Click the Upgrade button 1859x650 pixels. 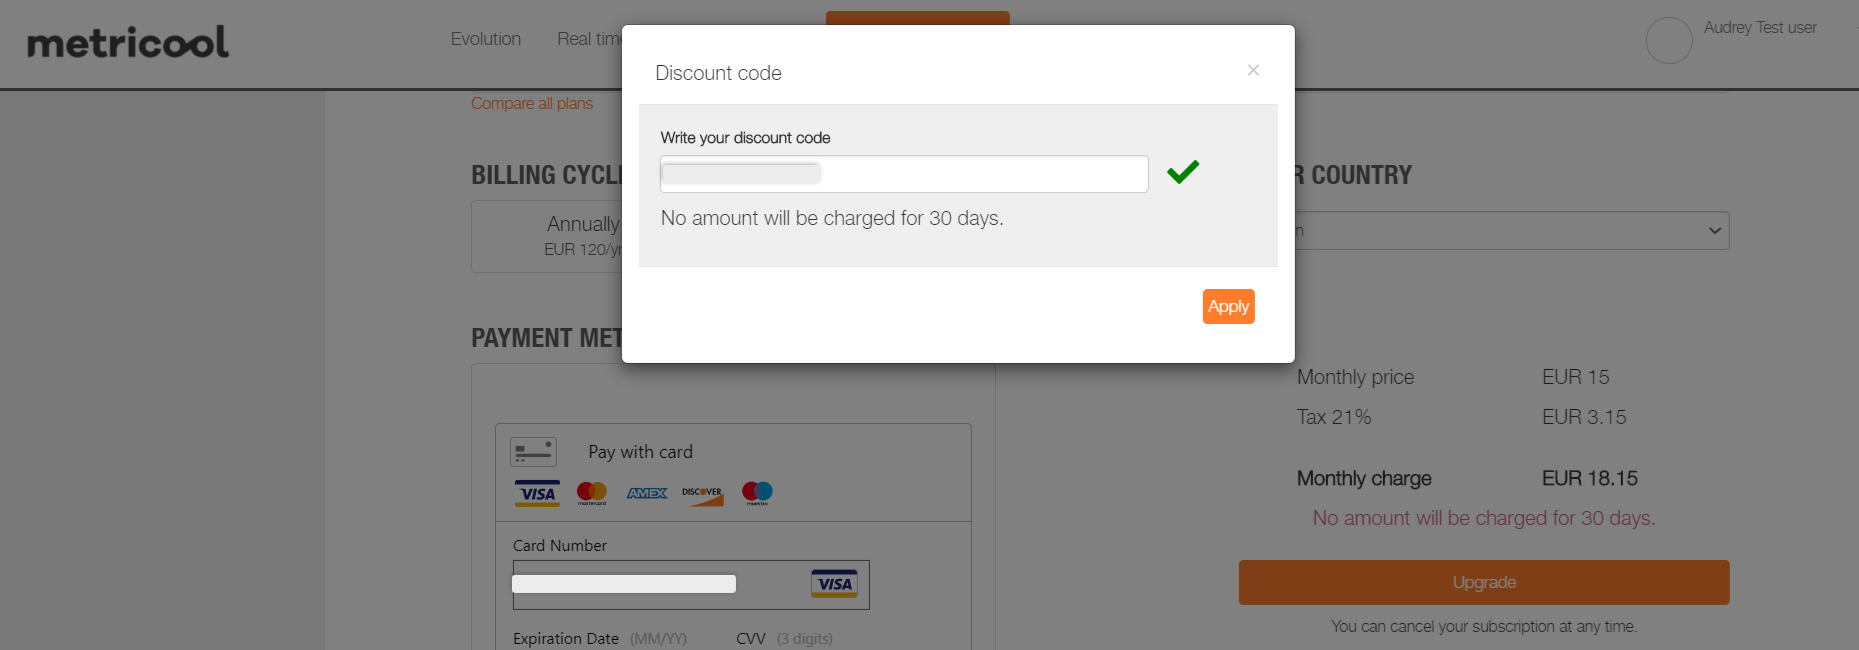[x=1483, y=582]
